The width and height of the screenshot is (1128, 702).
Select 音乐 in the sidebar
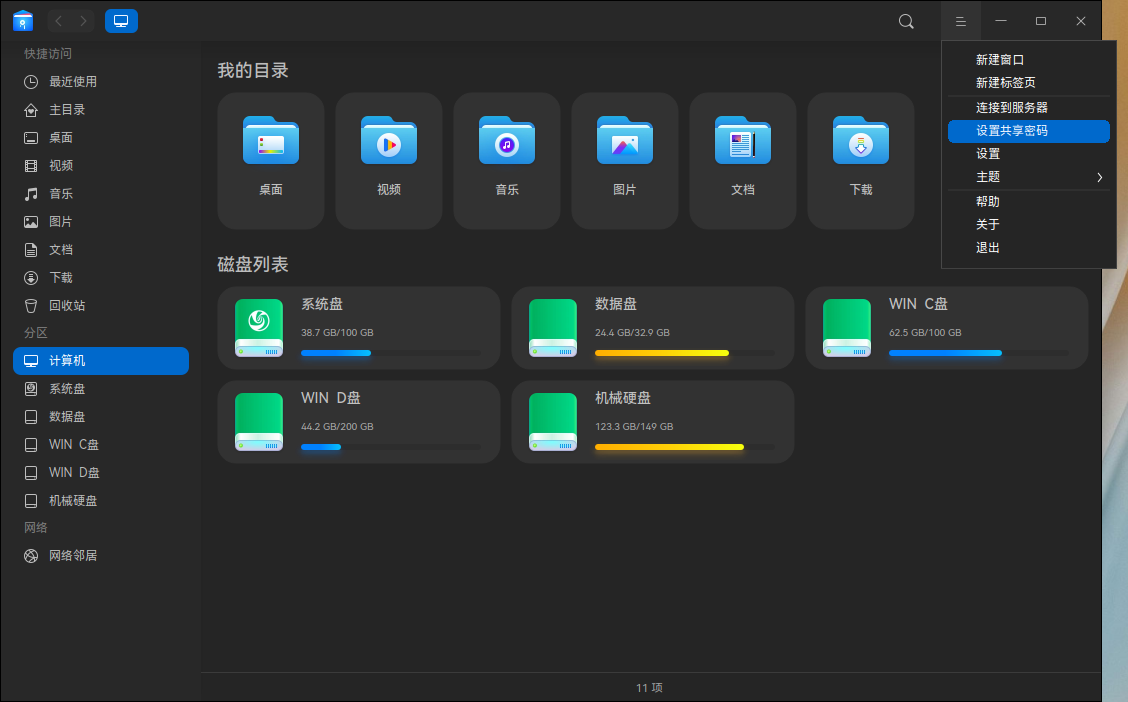(101, 193)
